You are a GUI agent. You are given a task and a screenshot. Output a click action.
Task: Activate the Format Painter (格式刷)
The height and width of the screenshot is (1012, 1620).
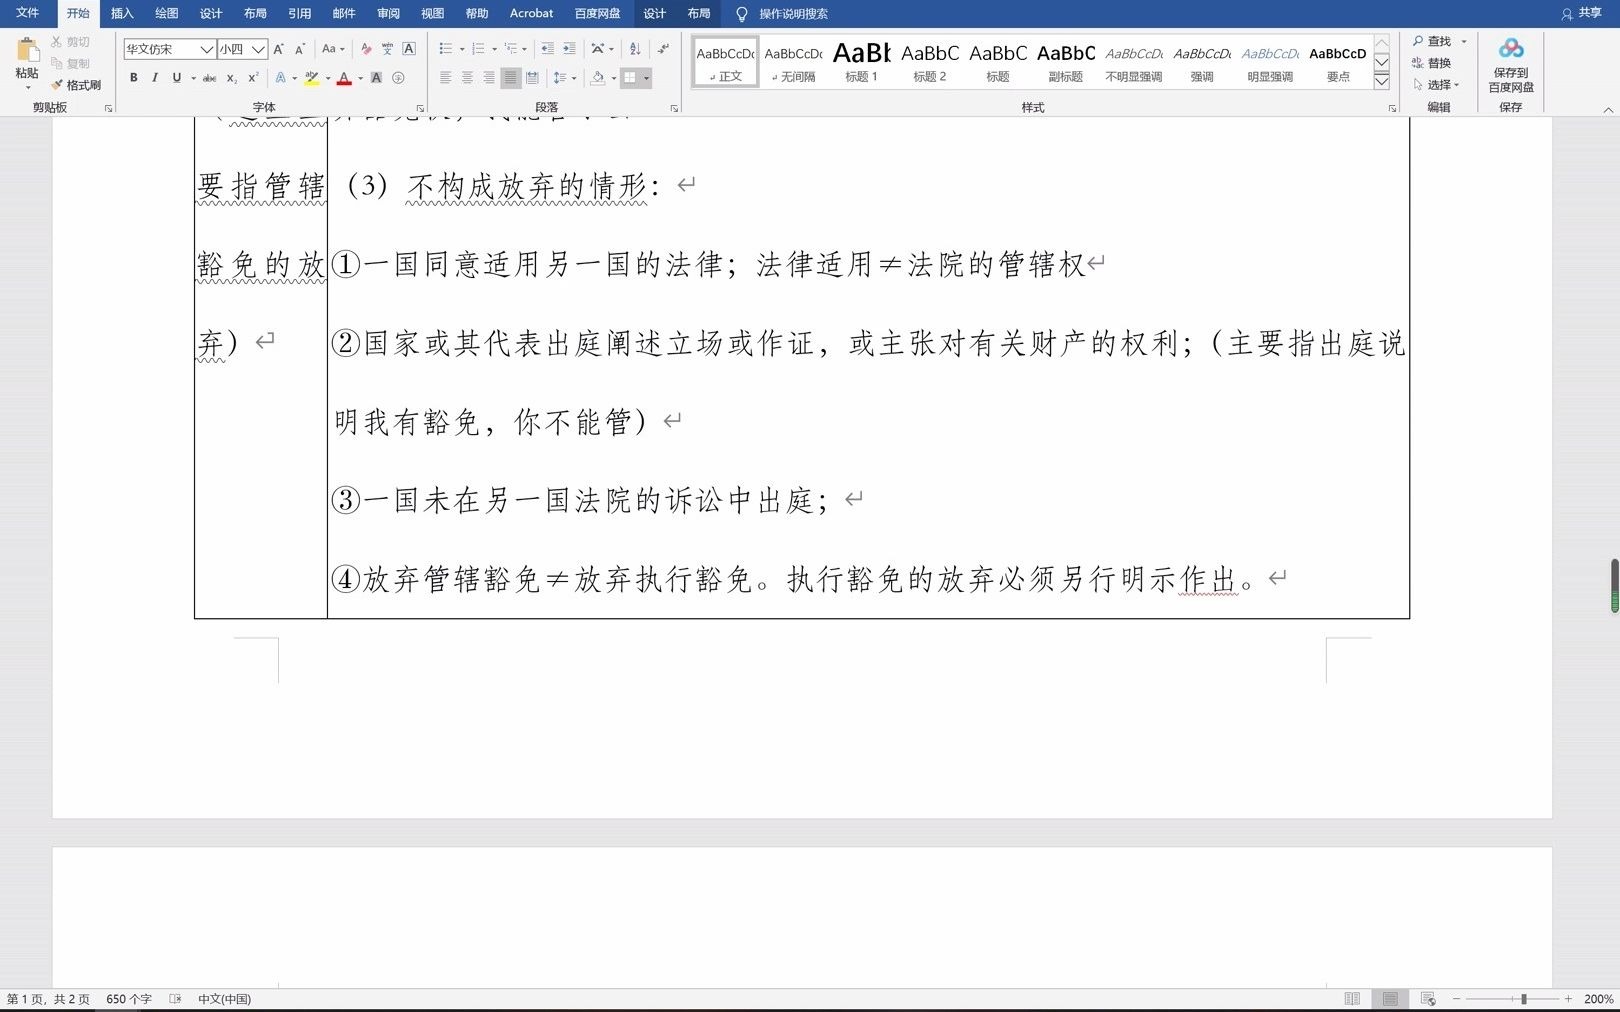(x=76, y=85)
